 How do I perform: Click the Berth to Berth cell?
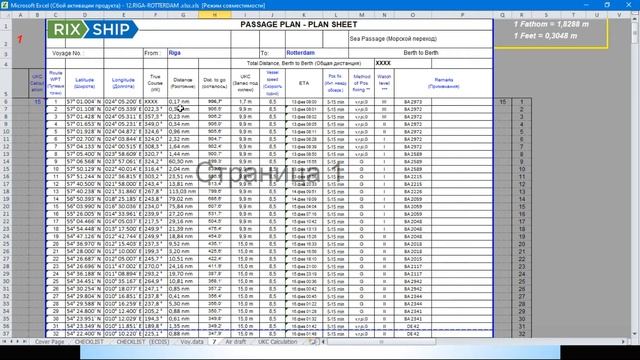click(420, 53)
